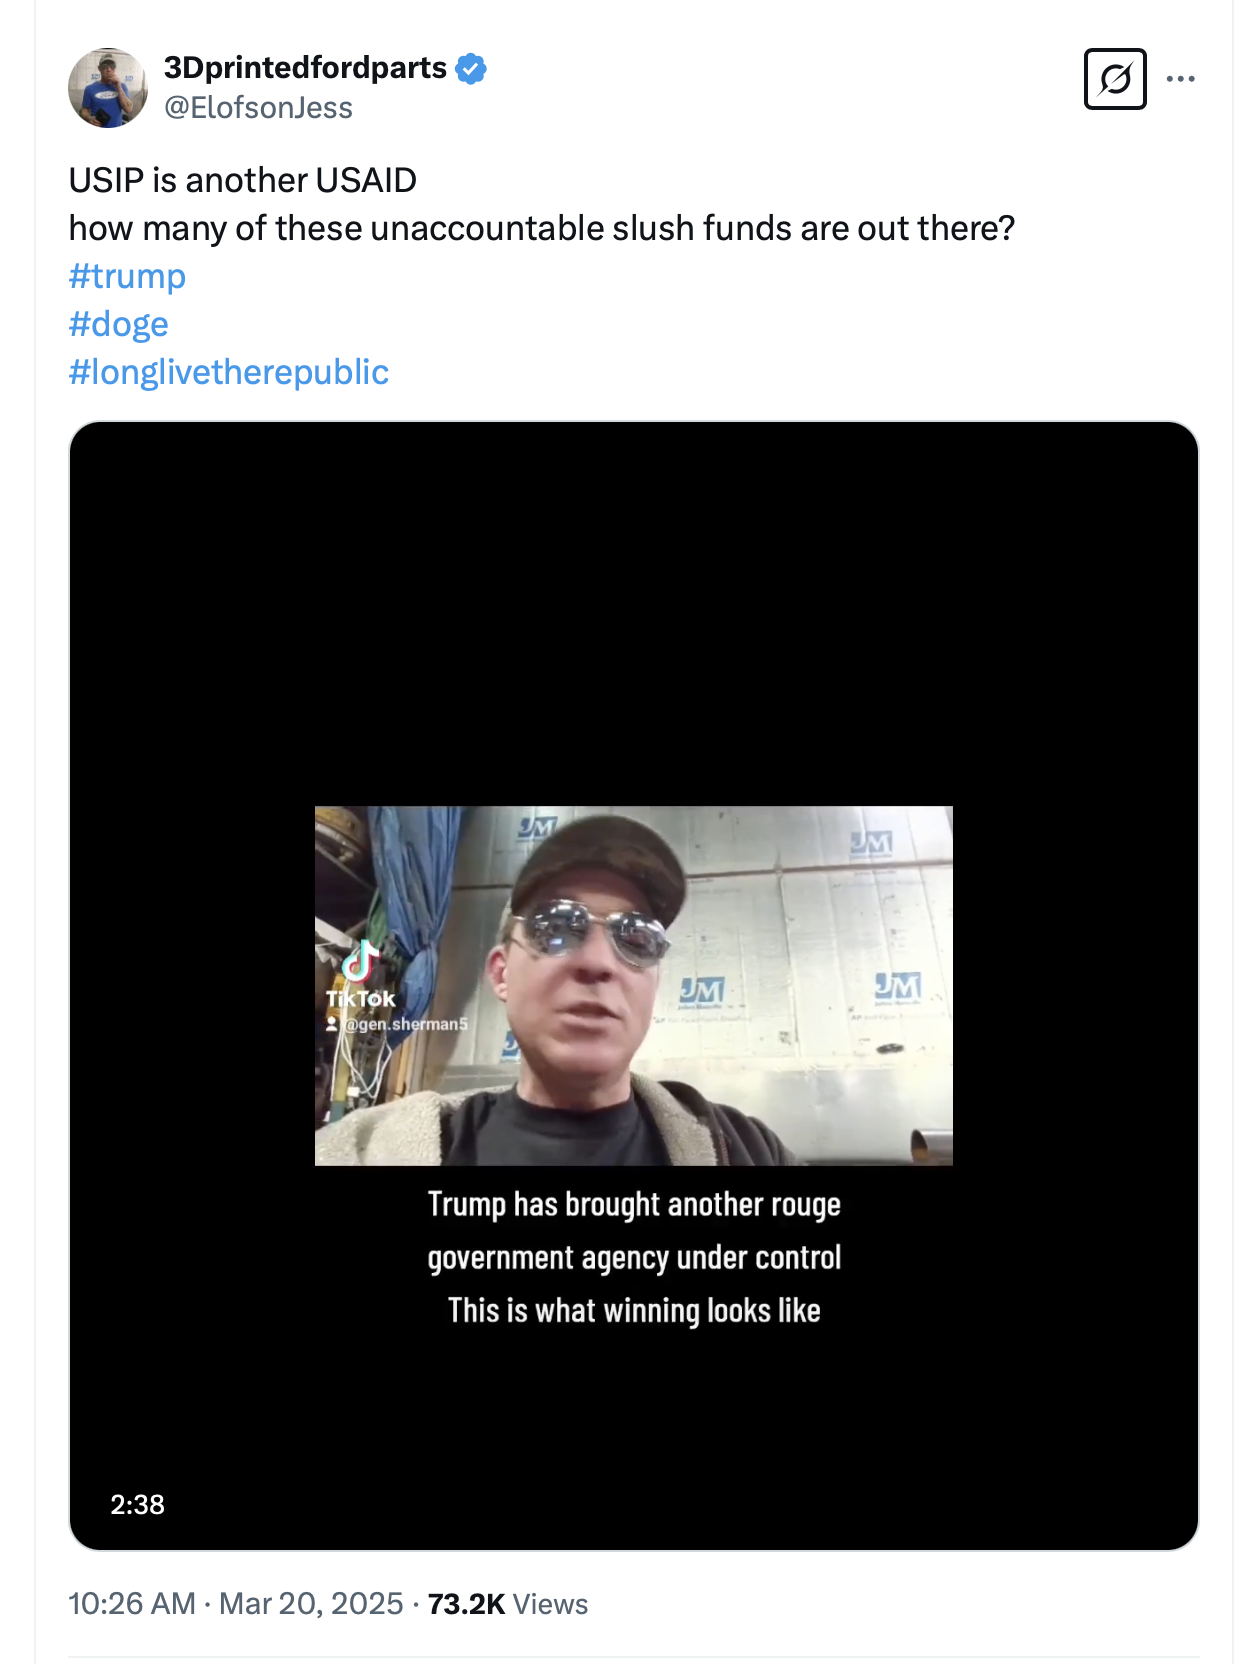Click the 2:38 video duration badge
This screenshot has width=1254, height=1664.
pyautogui.click(x=137, y=1505)
